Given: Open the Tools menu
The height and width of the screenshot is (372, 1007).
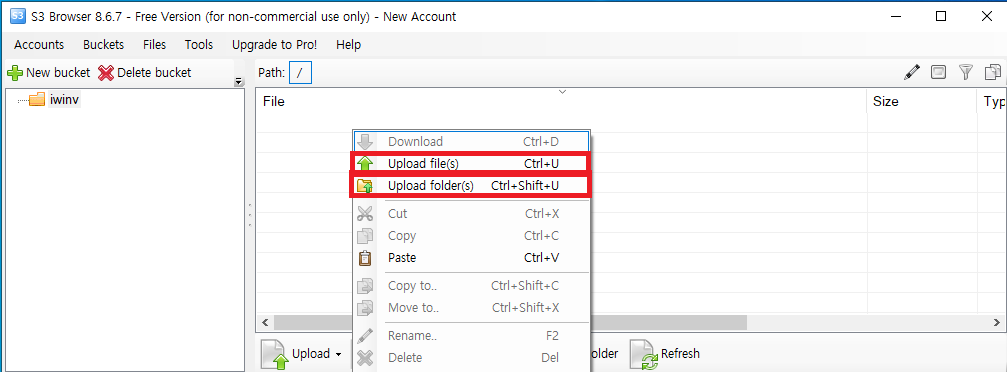Looking at the screenshot, I should coord(199,45).
